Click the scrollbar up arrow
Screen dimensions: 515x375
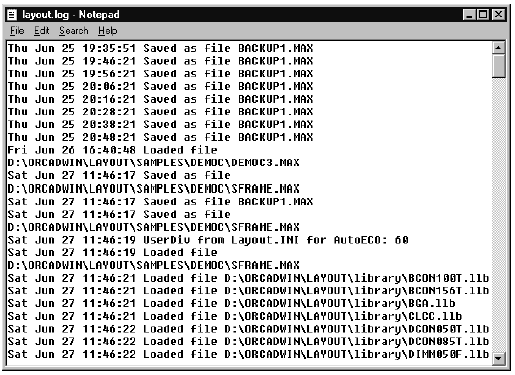click(x=499, y=48)
